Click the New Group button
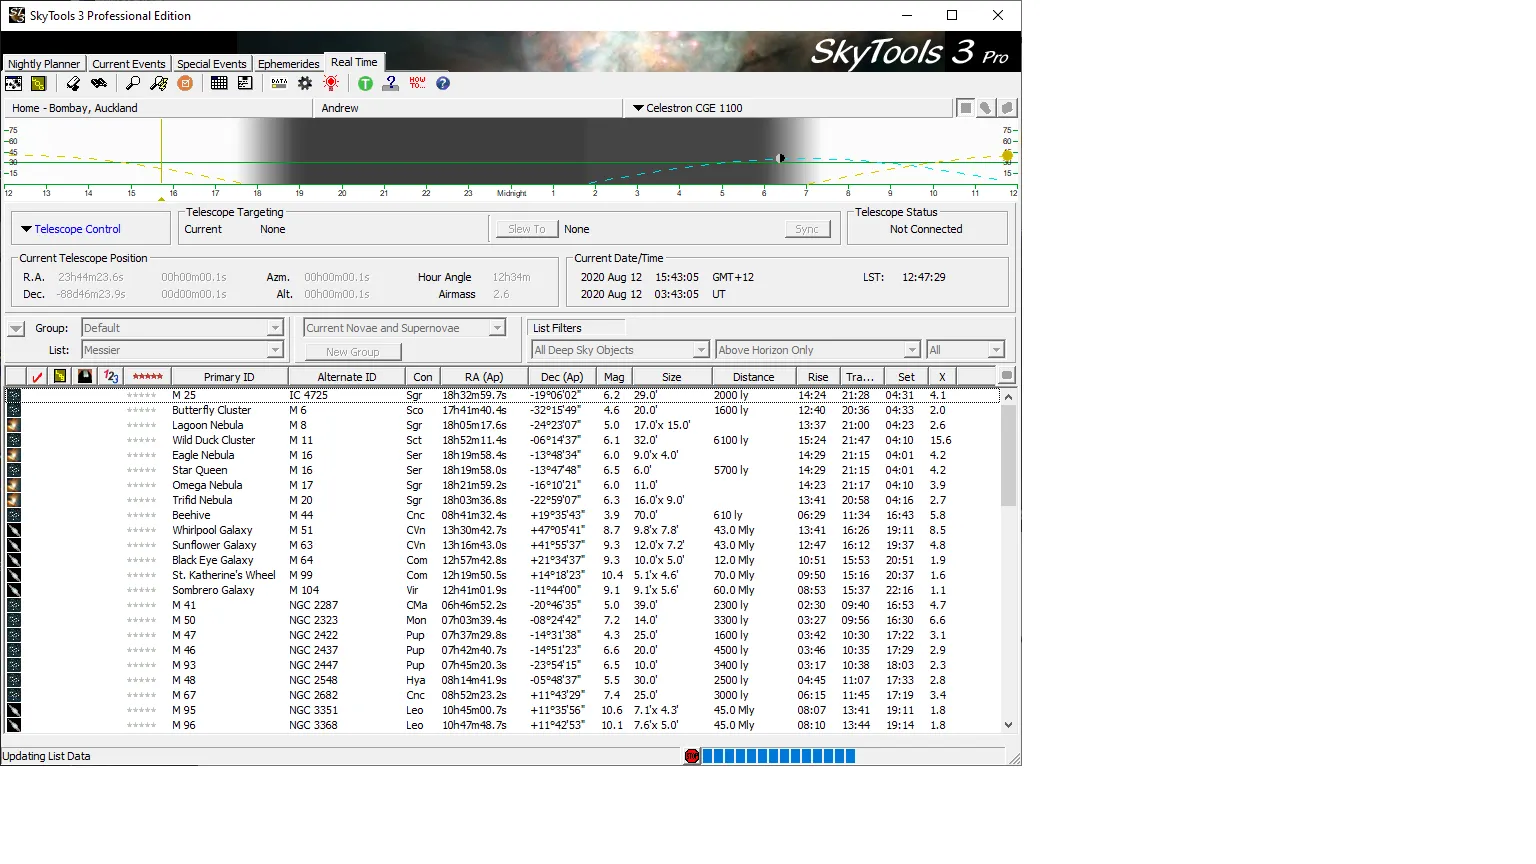 coord(353,352)
